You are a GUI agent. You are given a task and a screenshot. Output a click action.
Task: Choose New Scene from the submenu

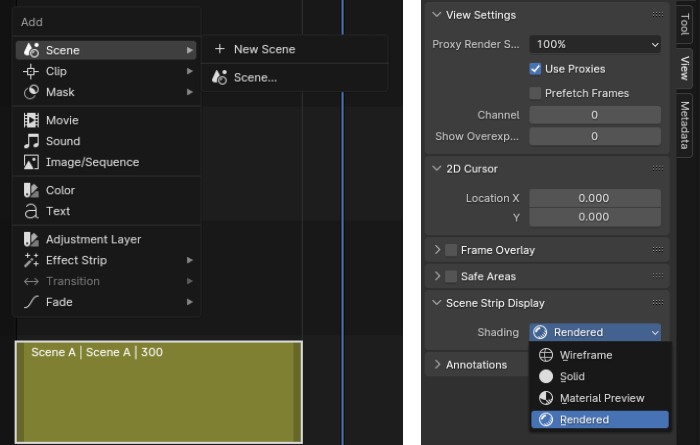[295, 49]
